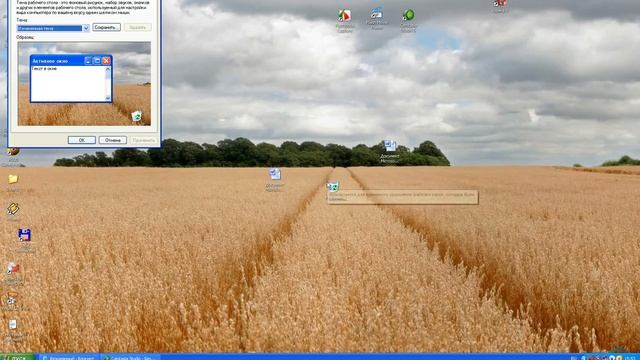640x360 pixels.
Task: Open the blue floppy disk shortcut
Action: click(x=24, y=235)
